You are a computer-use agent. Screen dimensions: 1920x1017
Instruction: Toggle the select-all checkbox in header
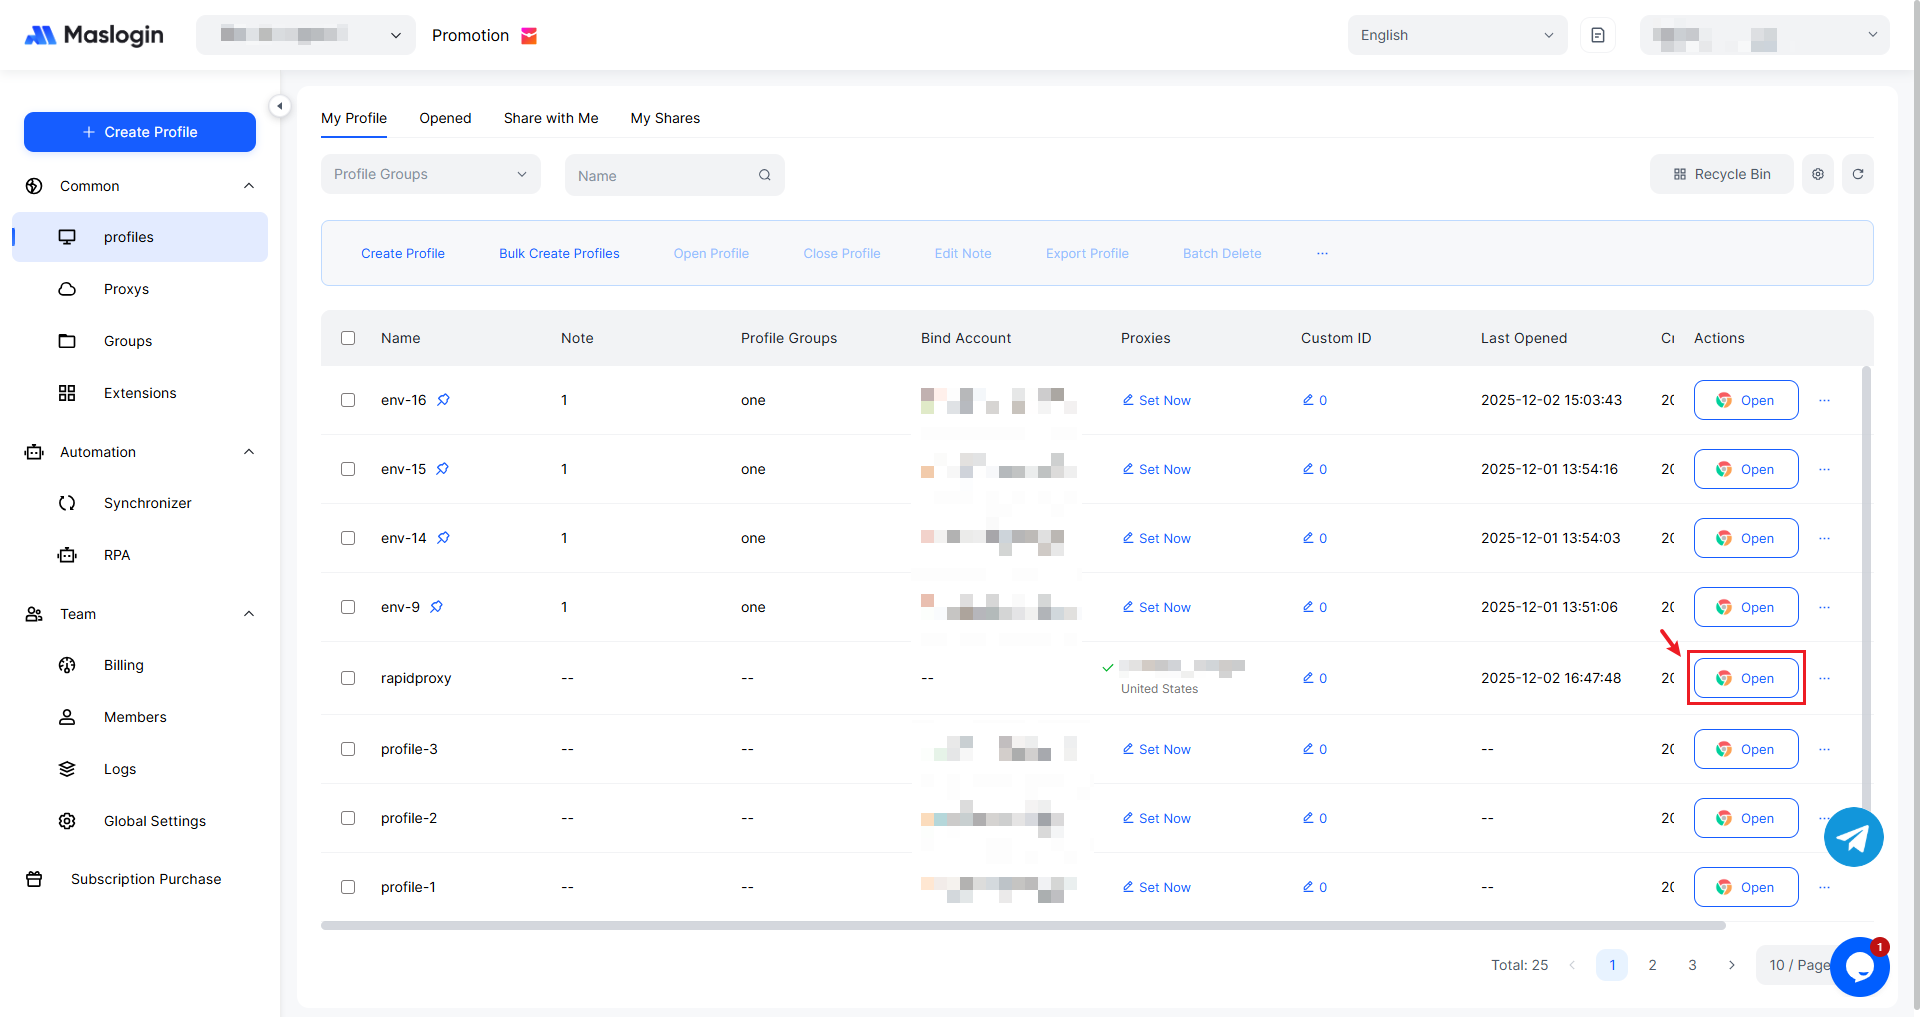[x=348, y=338]
